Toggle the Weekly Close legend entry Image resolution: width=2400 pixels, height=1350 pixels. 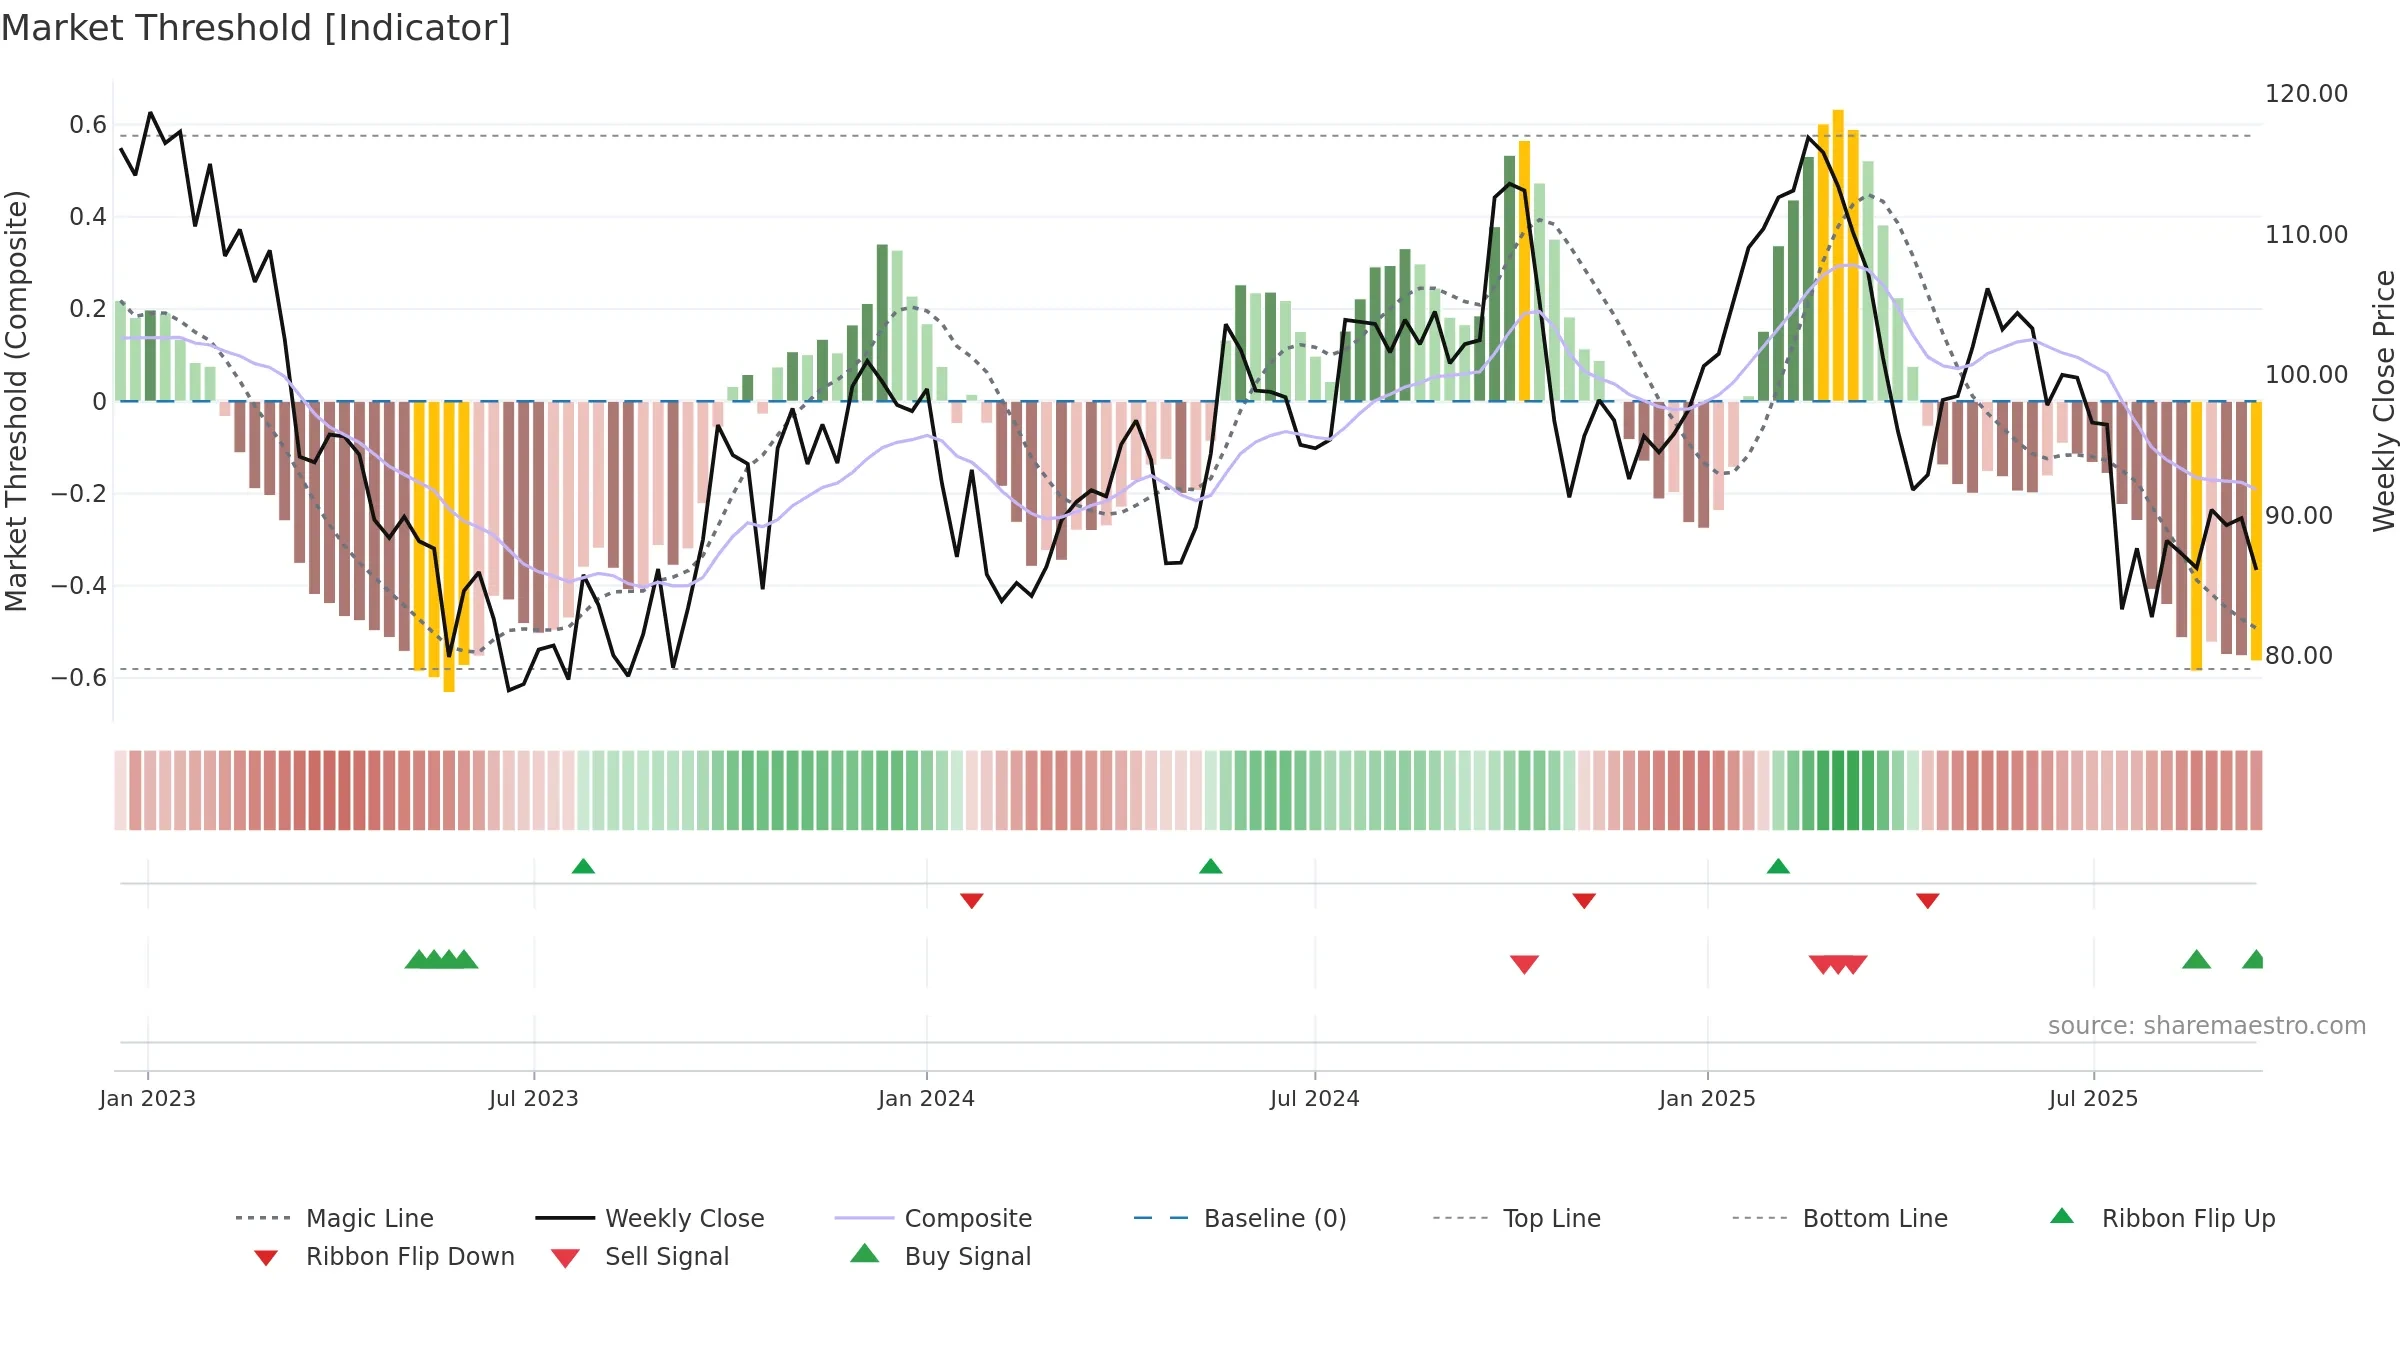tap(650, 1218)
